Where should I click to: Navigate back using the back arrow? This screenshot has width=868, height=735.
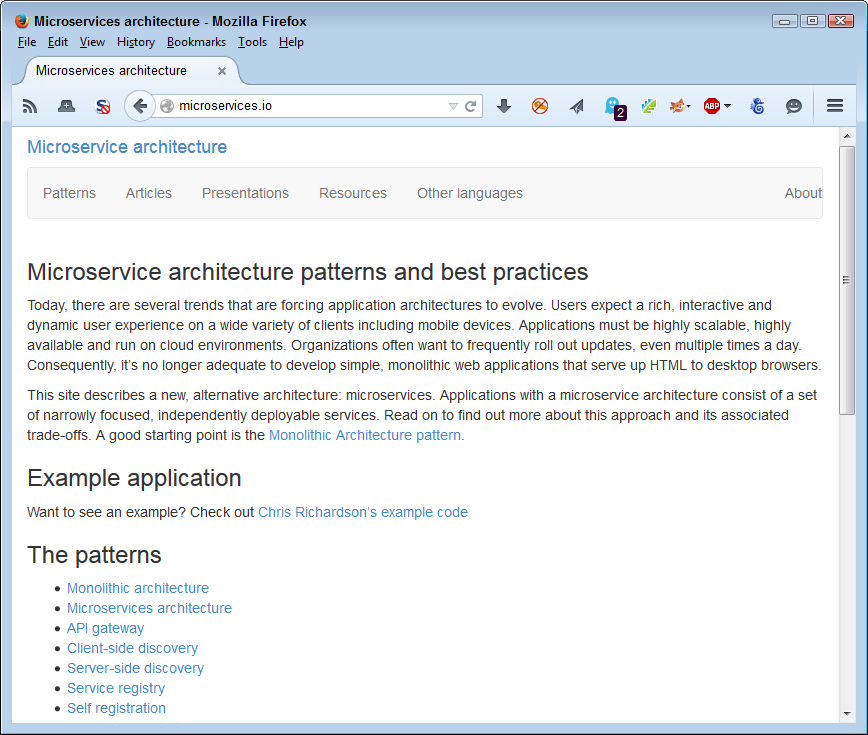point(139,105)
